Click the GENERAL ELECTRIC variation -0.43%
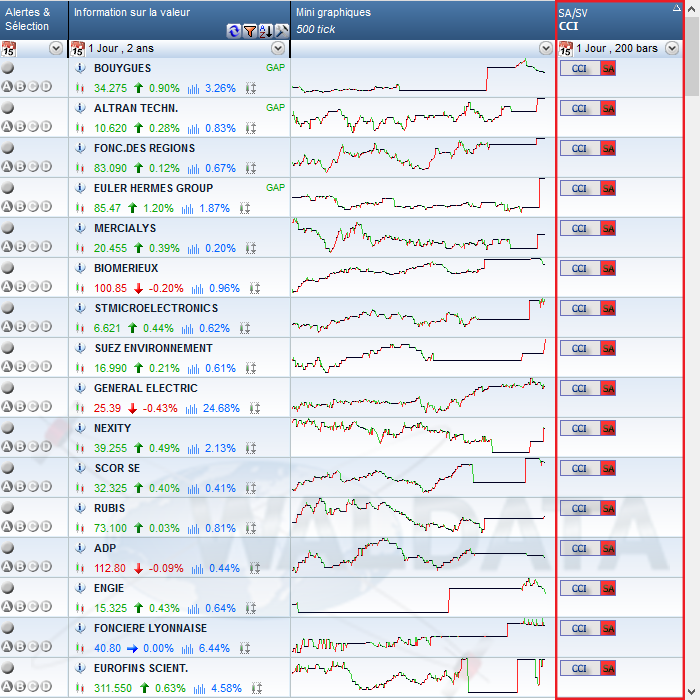 pos(160,408)
